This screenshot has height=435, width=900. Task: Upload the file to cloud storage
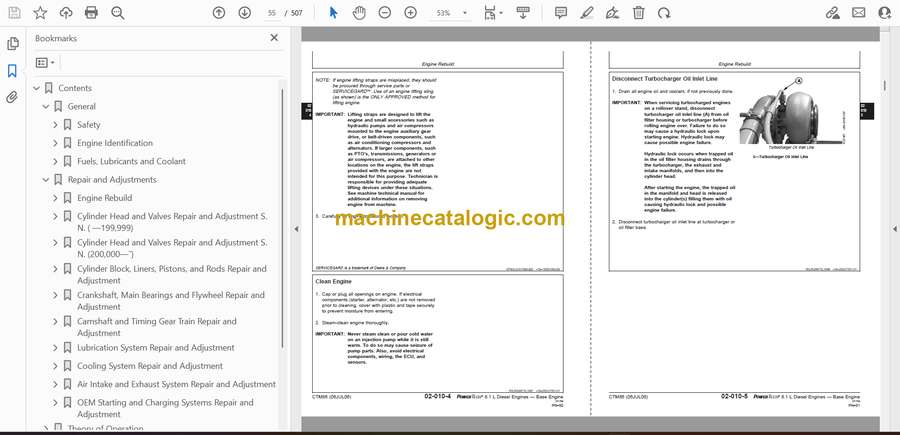(66, 13)
